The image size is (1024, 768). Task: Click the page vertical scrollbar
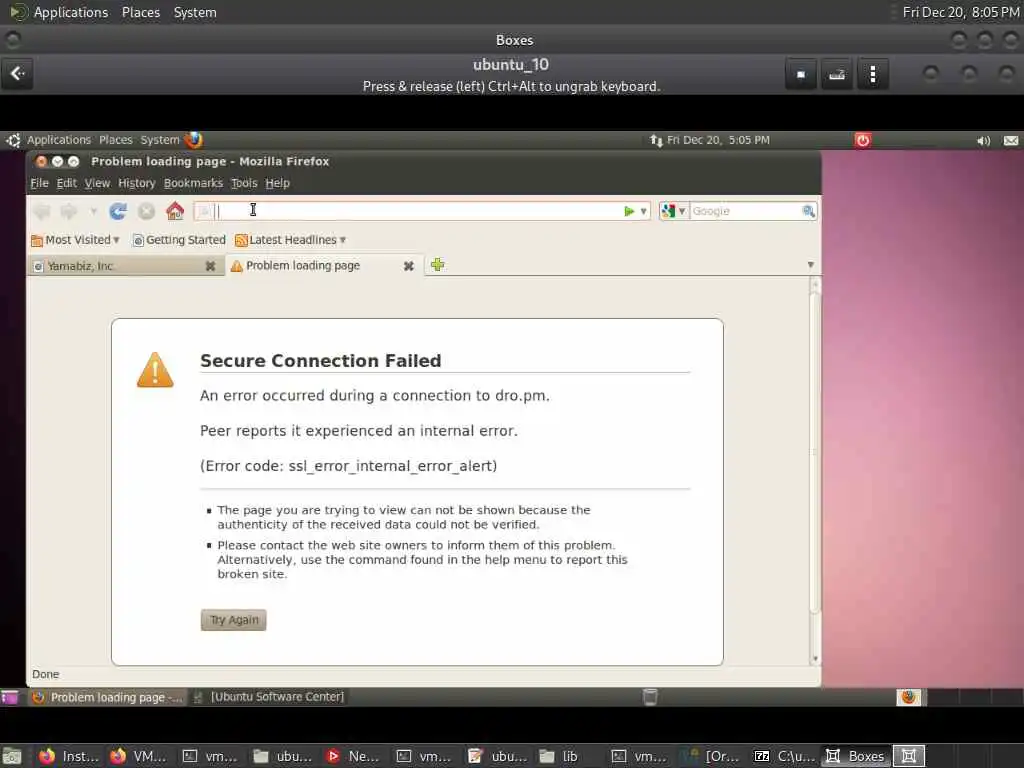tap(814, 451)
